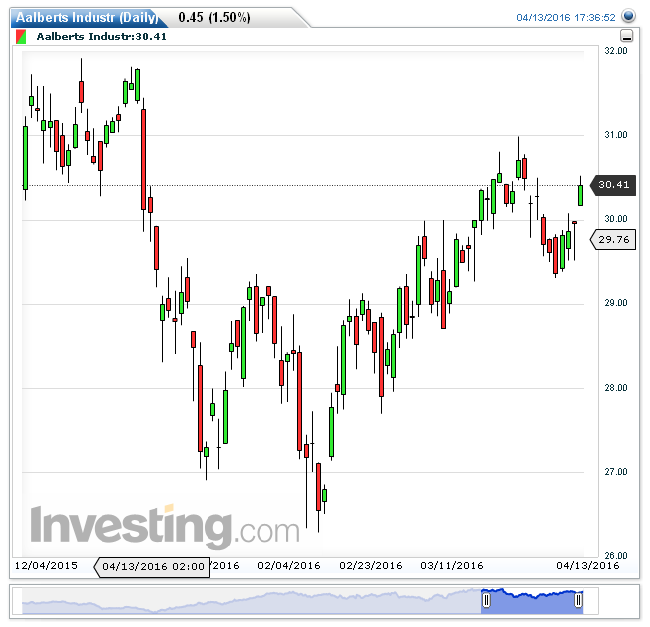Grab the right handle of the range slider

tap(578, 600)
